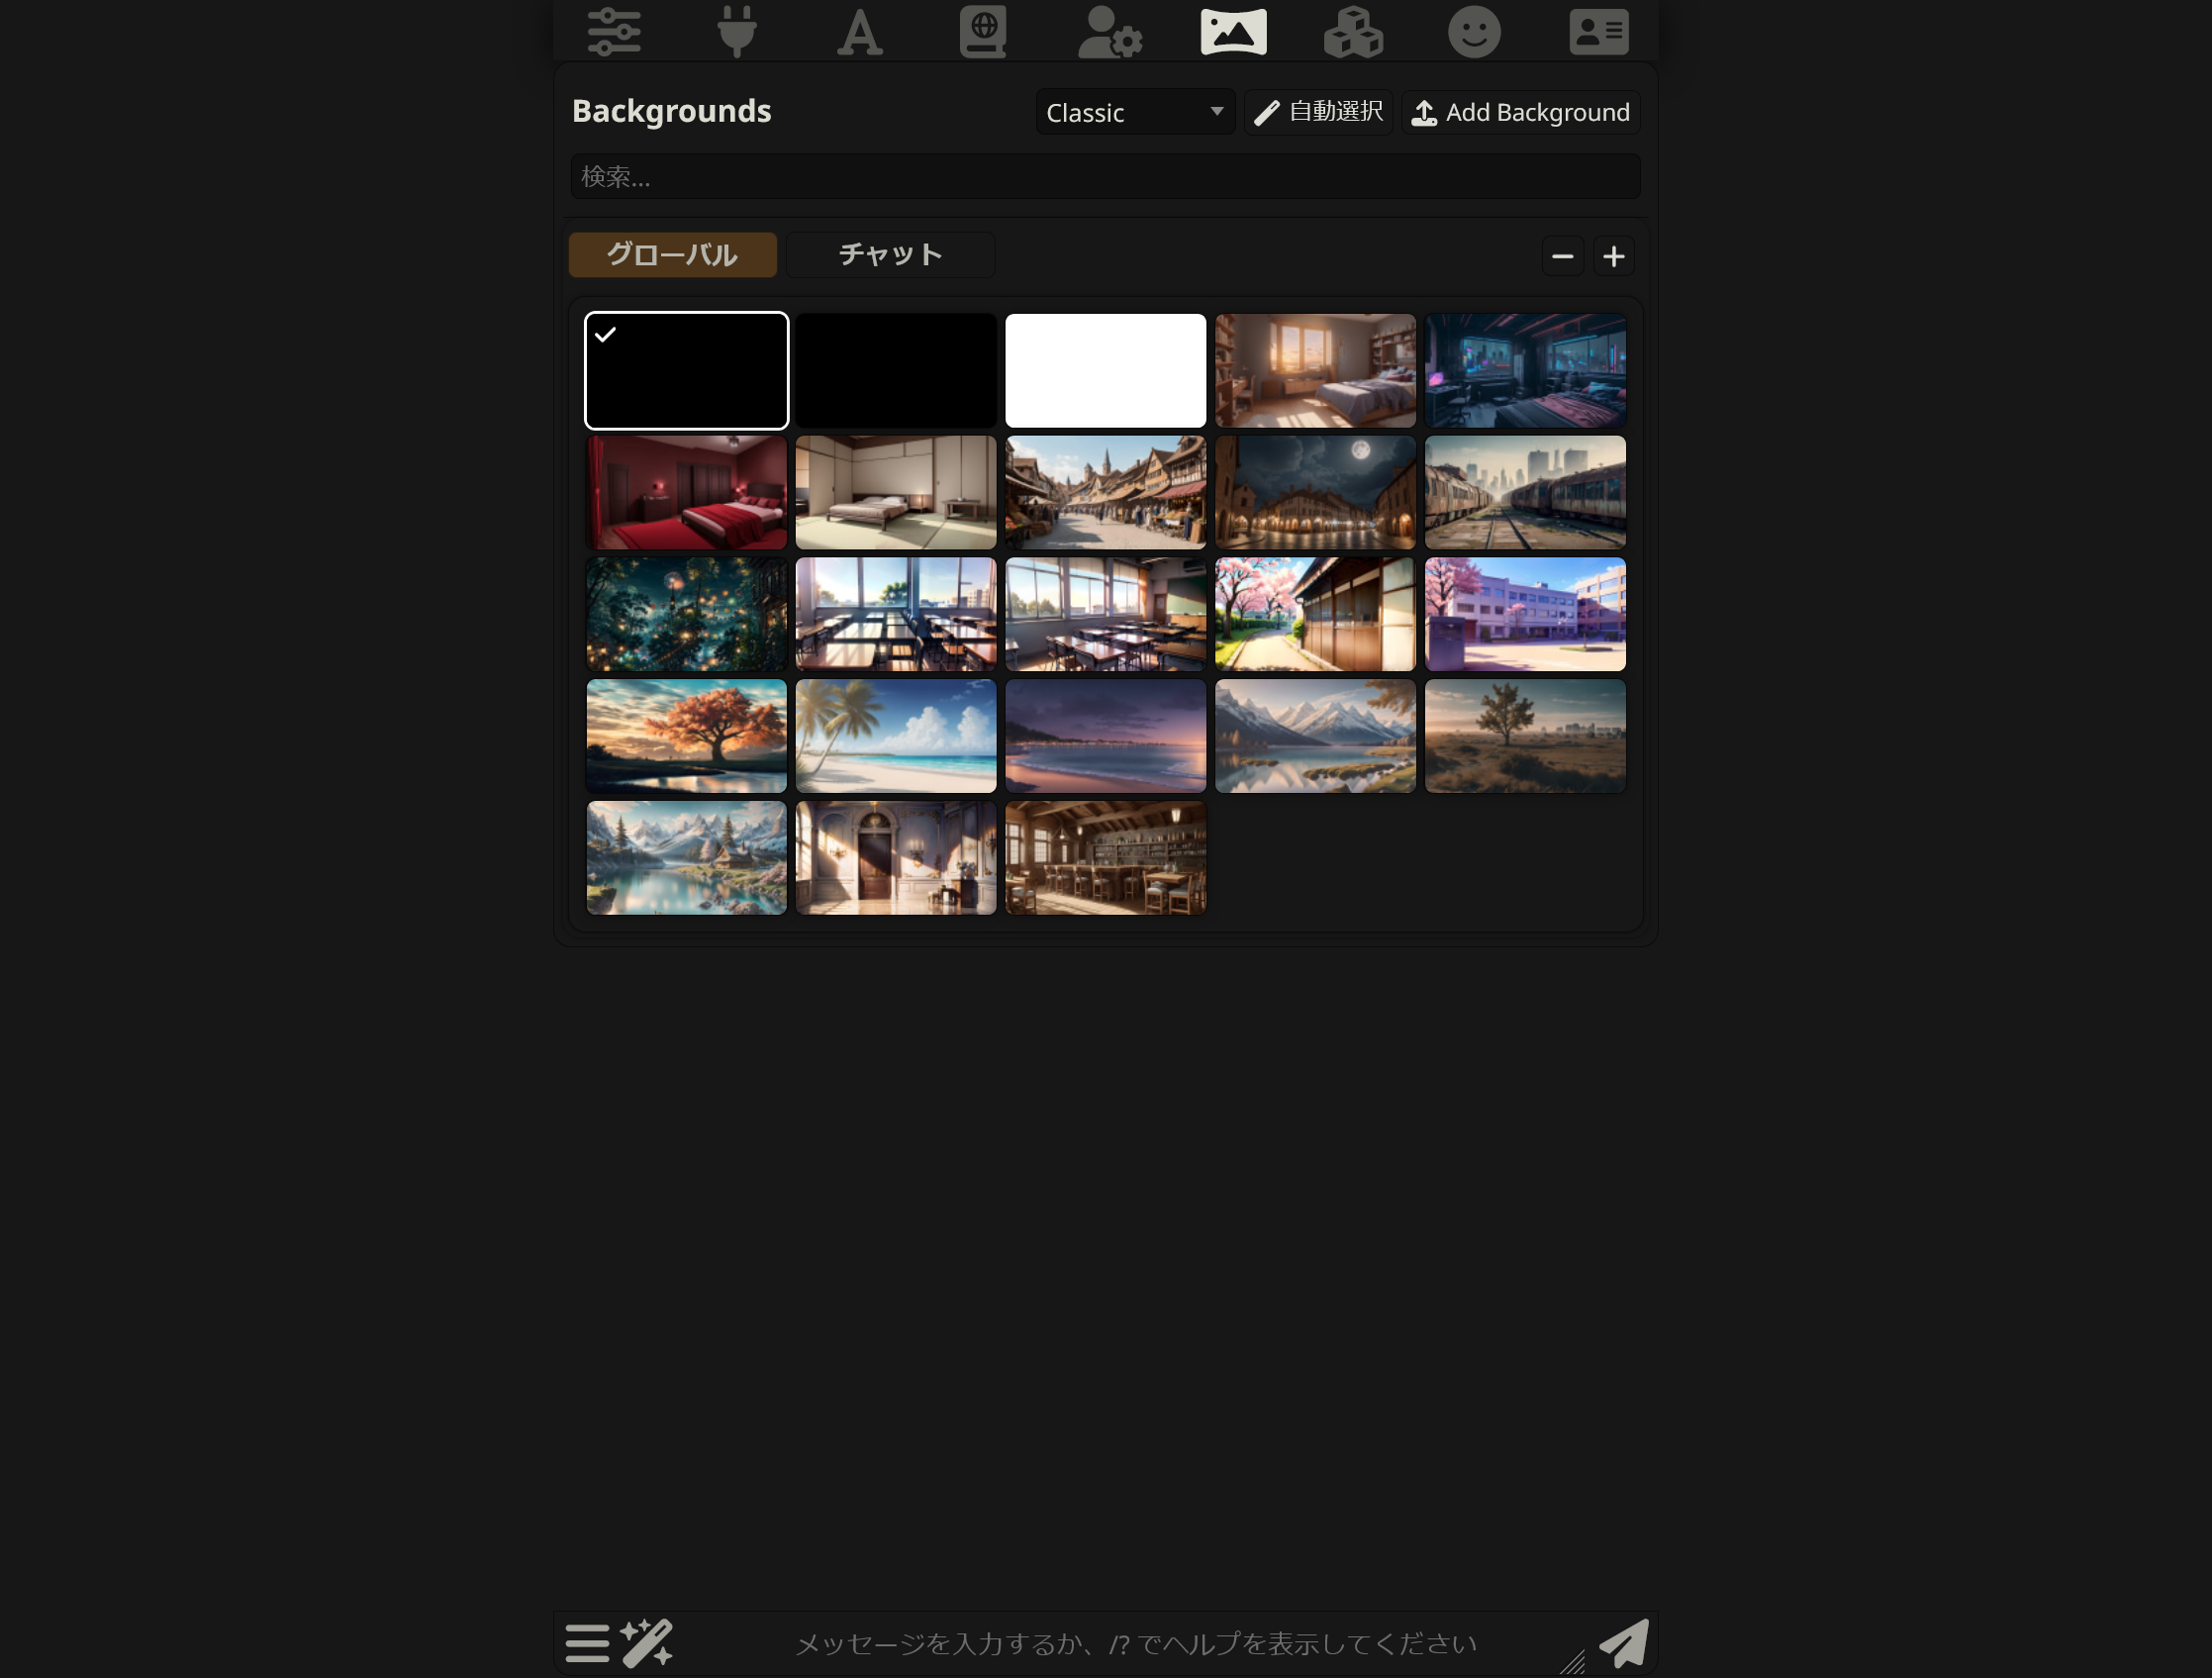2212x1678 pixels.
Task: Open advanced formatting letter A icon
Action: tap(859, 31)
